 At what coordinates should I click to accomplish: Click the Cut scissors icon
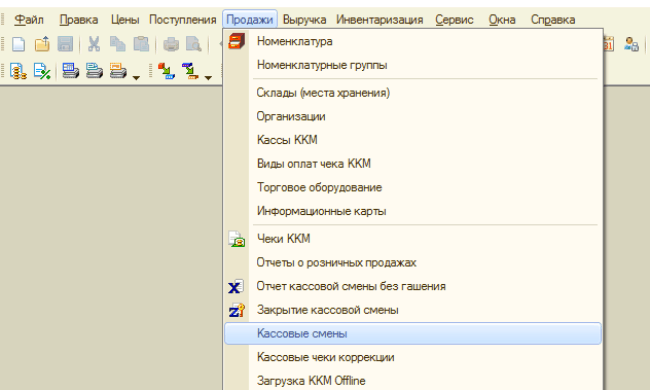[94, 44]
